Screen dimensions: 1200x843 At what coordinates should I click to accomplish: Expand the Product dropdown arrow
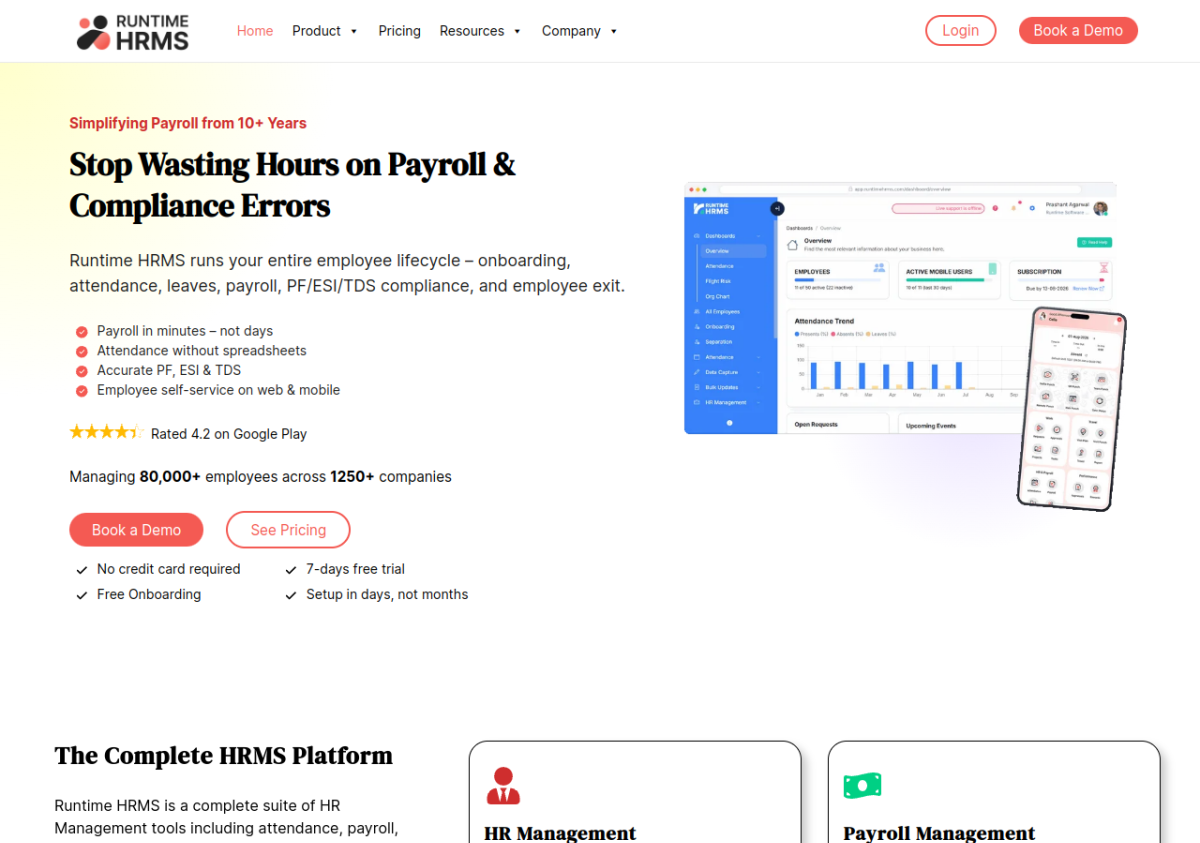click(354, 31)
